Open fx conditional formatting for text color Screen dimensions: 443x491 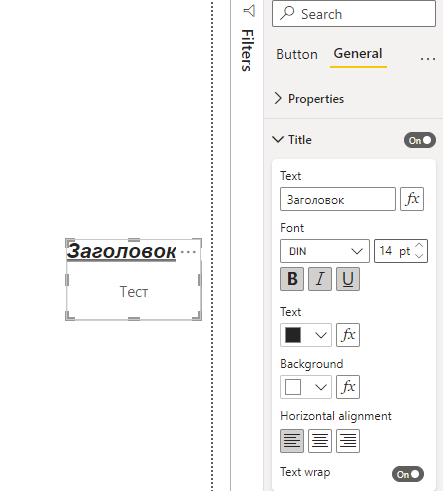[348, 335]
